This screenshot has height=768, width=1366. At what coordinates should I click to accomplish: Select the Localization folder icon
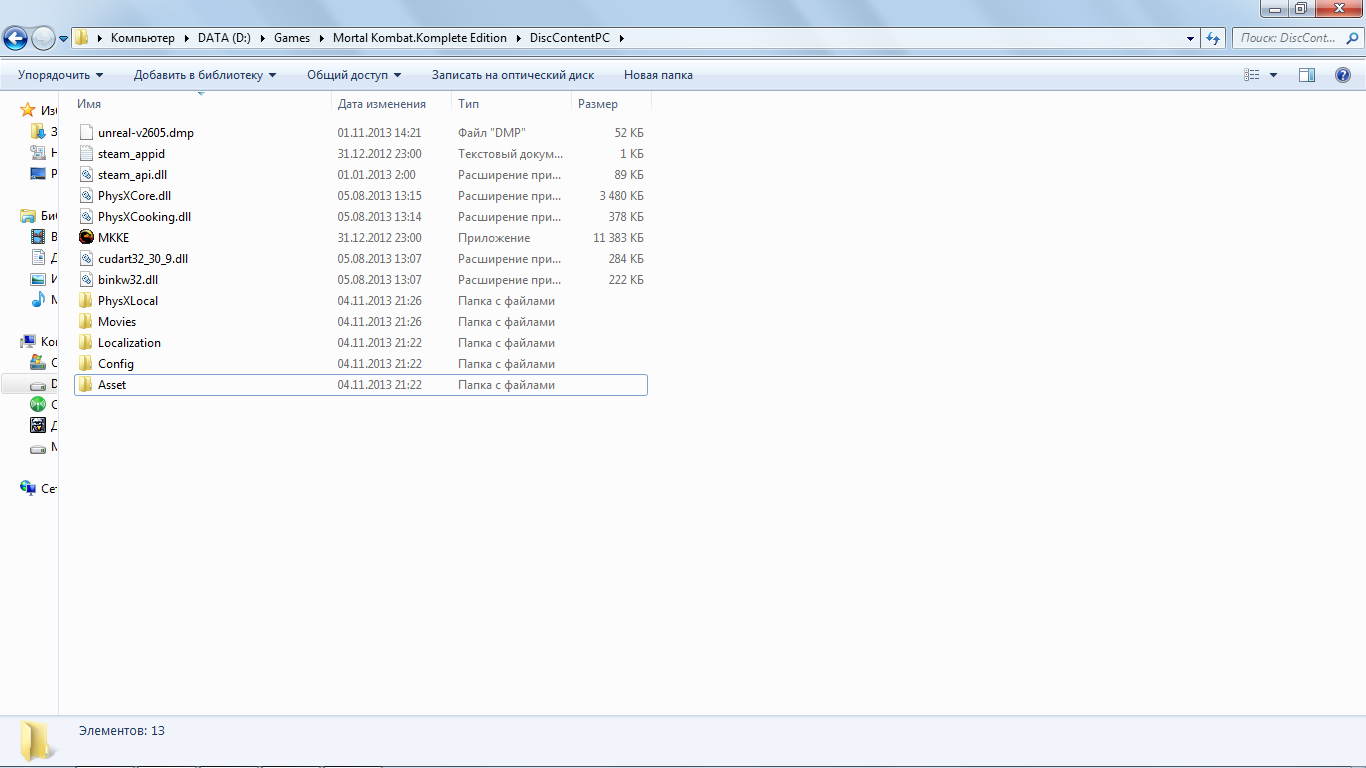point(86,343)
